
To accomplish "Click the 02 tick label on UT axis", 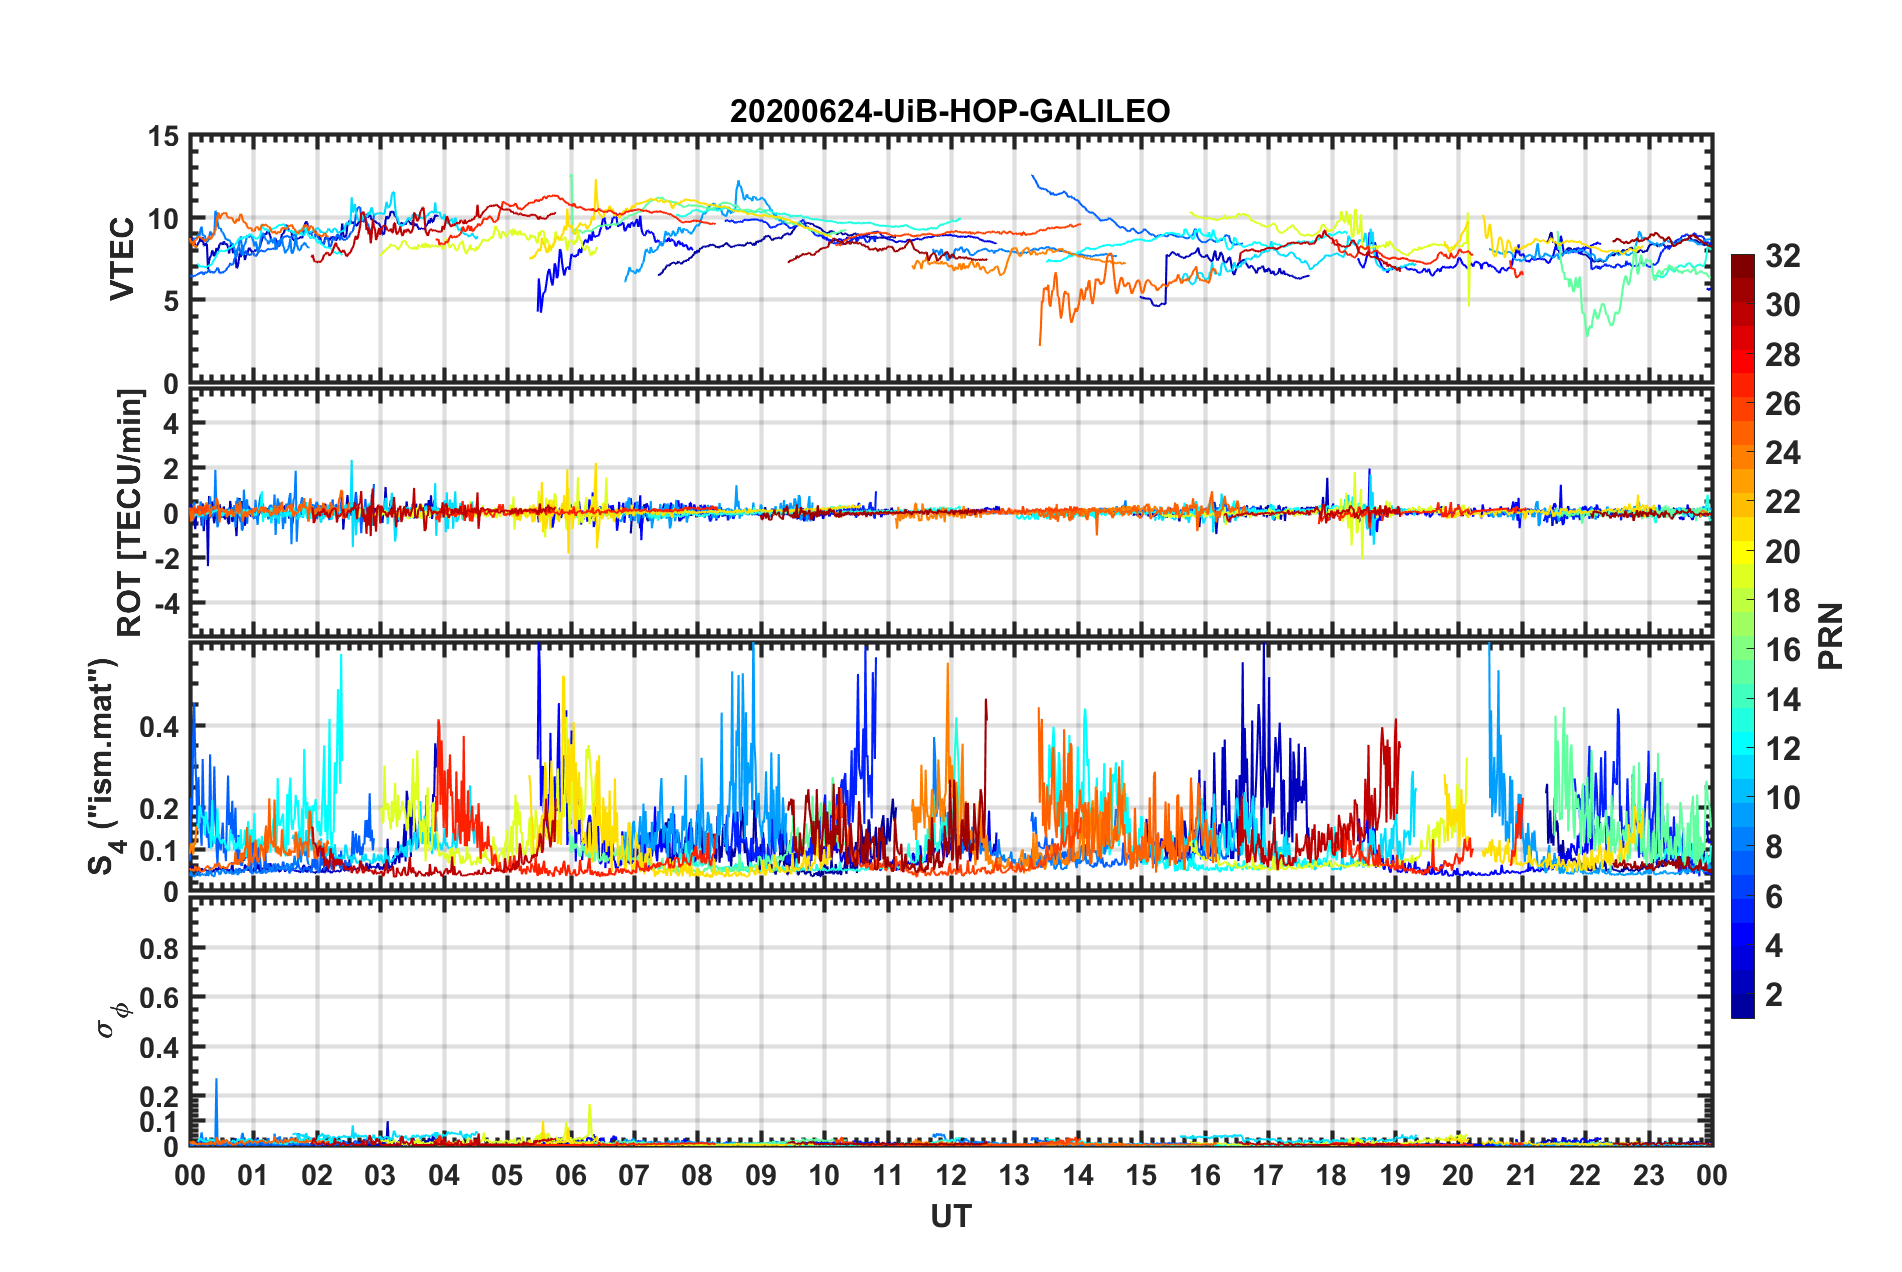I will pos(317,1175).
